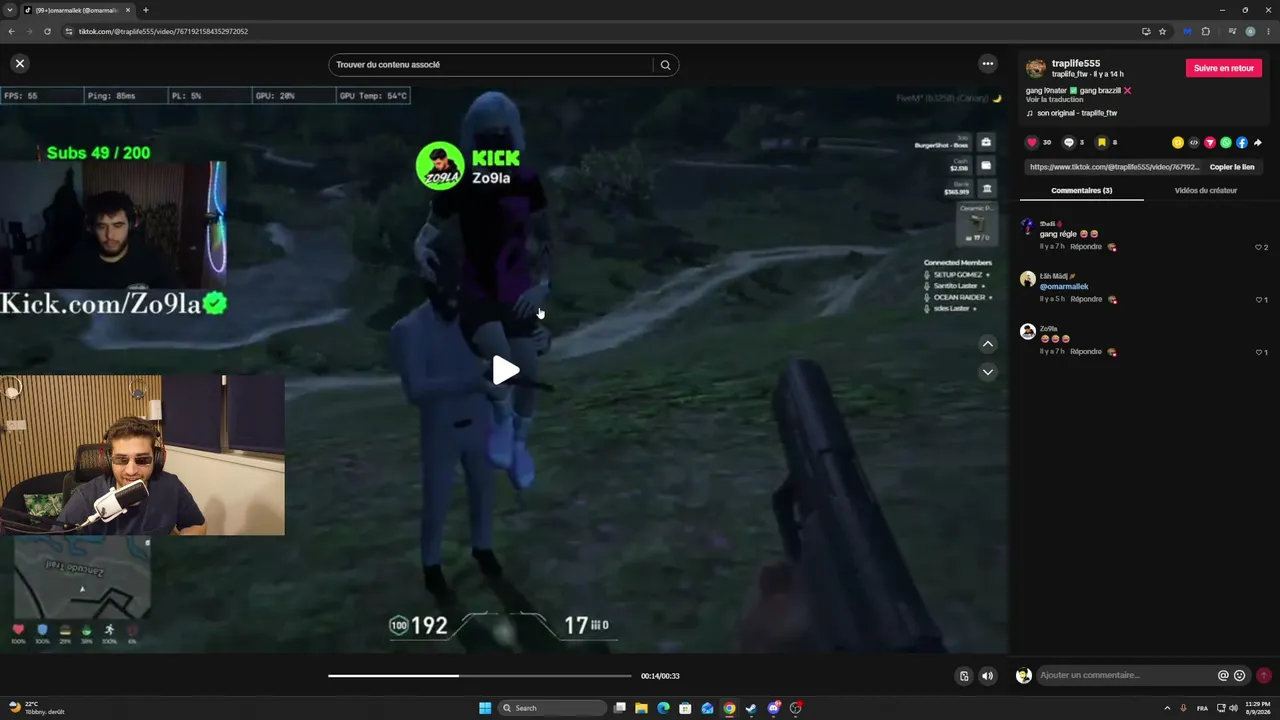1280x720 pixels.
Task: Post comment with red send arrow
Action: click(x=1264, y=676)
